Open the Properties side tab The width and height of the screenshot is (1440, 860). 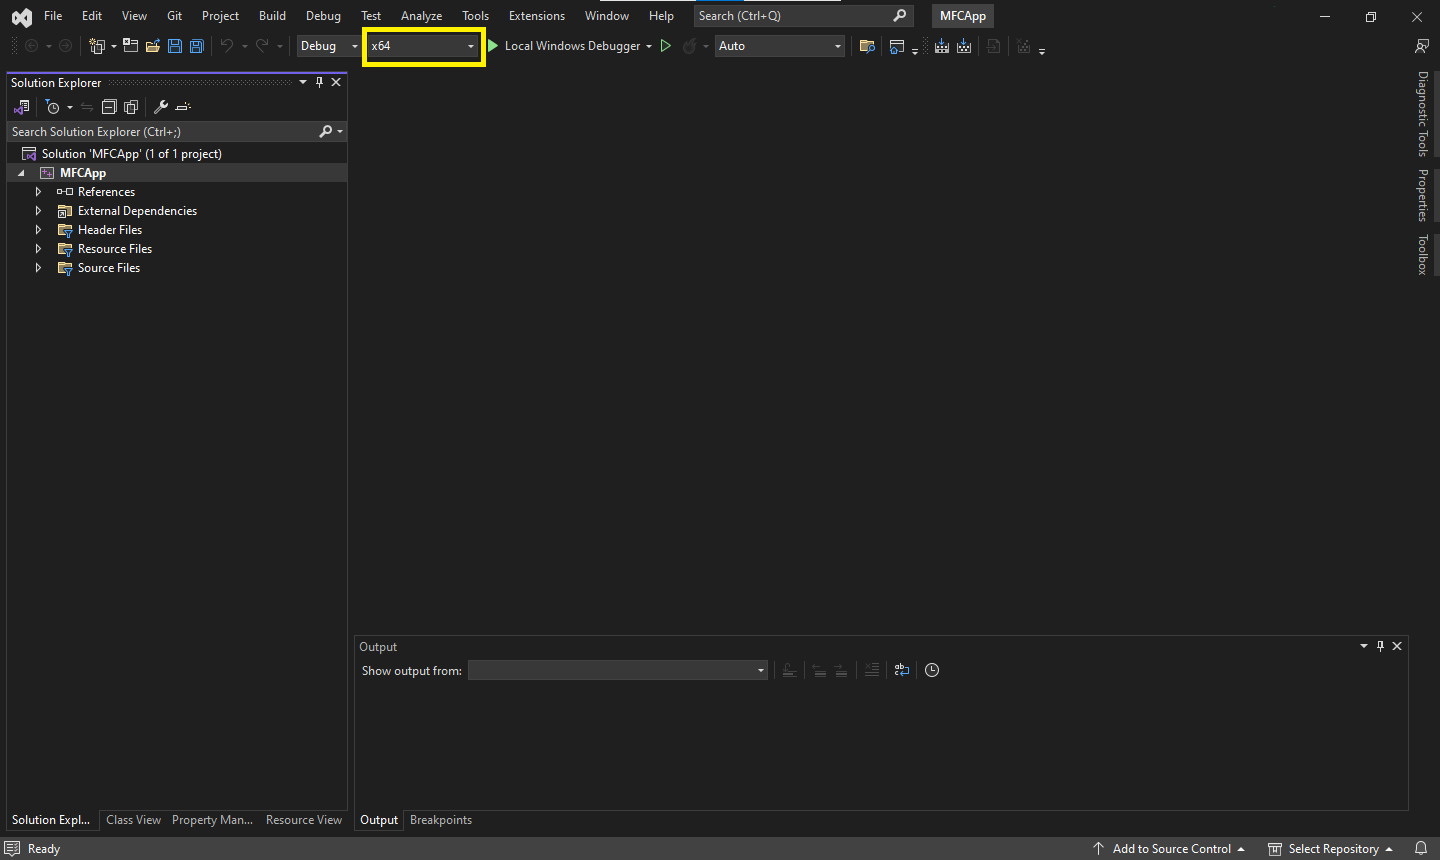1423,195
